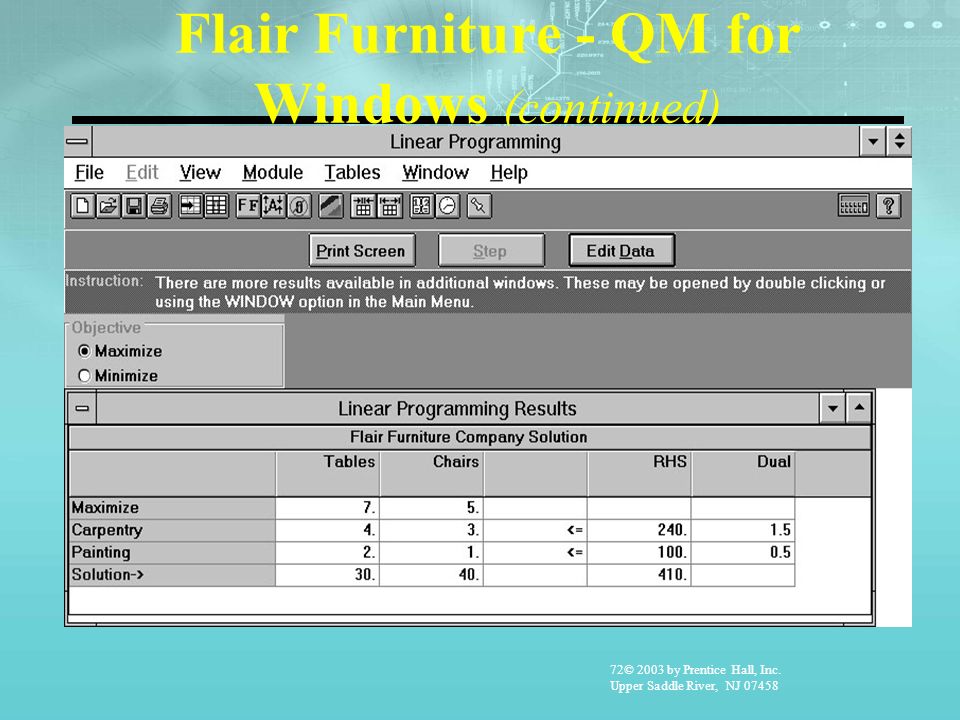The height and width of the screenshot is (720, 960).
Task: Click the Chairs solution value 40.
Action: coord(432,575)
